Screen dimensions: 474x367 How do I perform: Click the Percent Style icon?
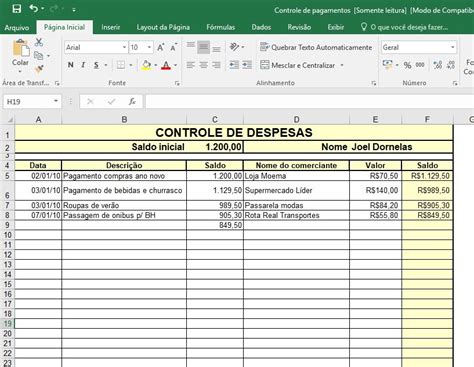407,65
